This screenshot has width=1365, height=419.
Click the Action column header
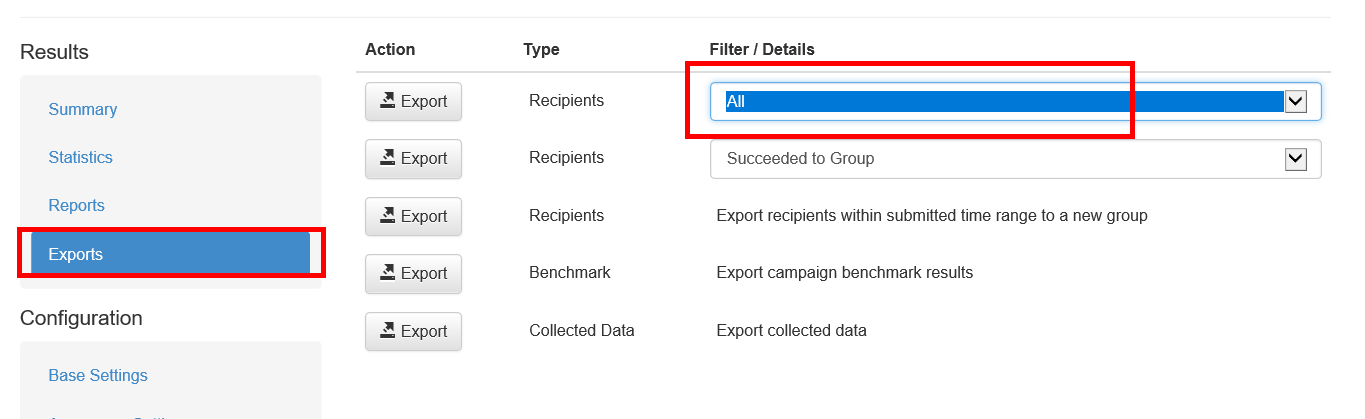[390, 49]
